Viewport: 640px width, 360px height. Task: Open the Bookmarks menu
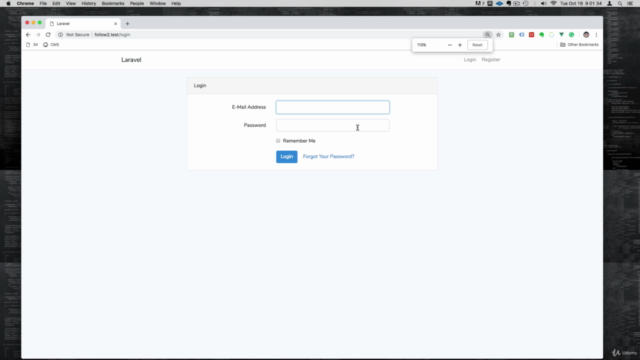pos(113,3)
